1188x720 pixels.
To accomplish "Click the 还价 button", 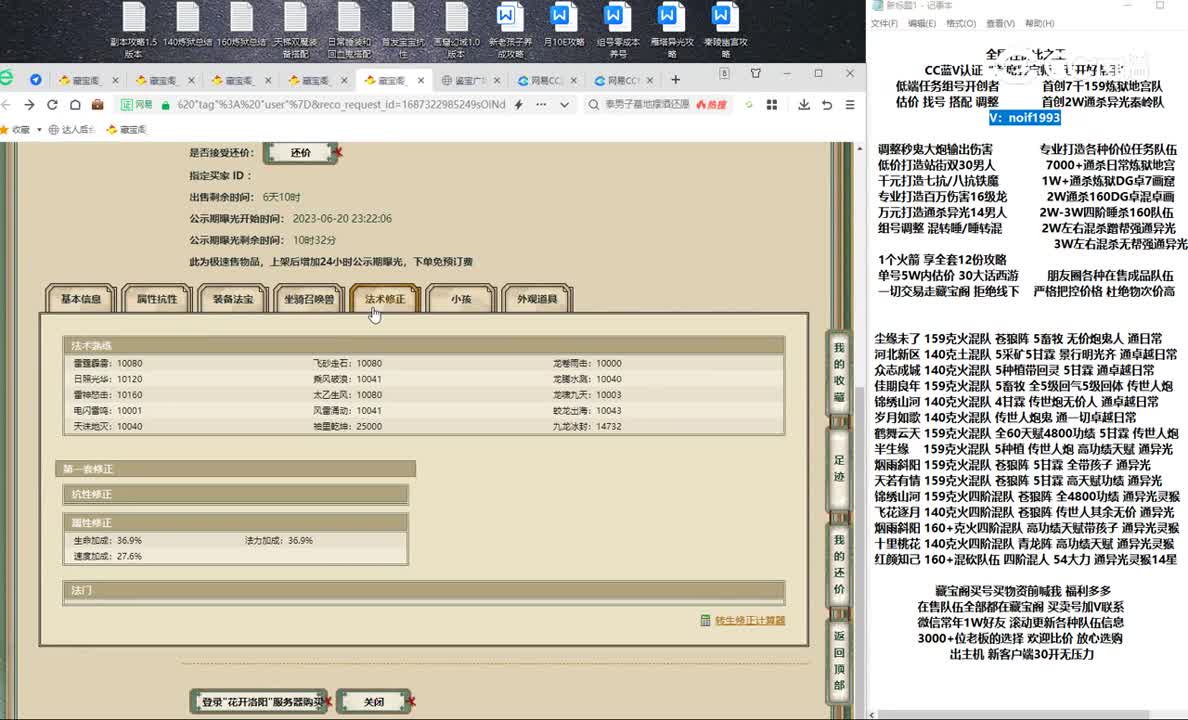I will (x=300, y=153).
